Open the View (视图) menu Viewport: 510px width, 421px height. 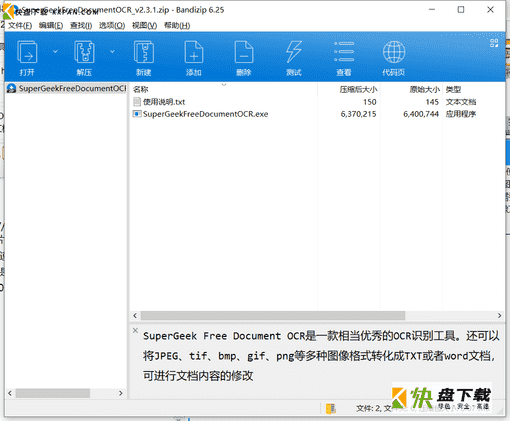click(x=144, y=25)
